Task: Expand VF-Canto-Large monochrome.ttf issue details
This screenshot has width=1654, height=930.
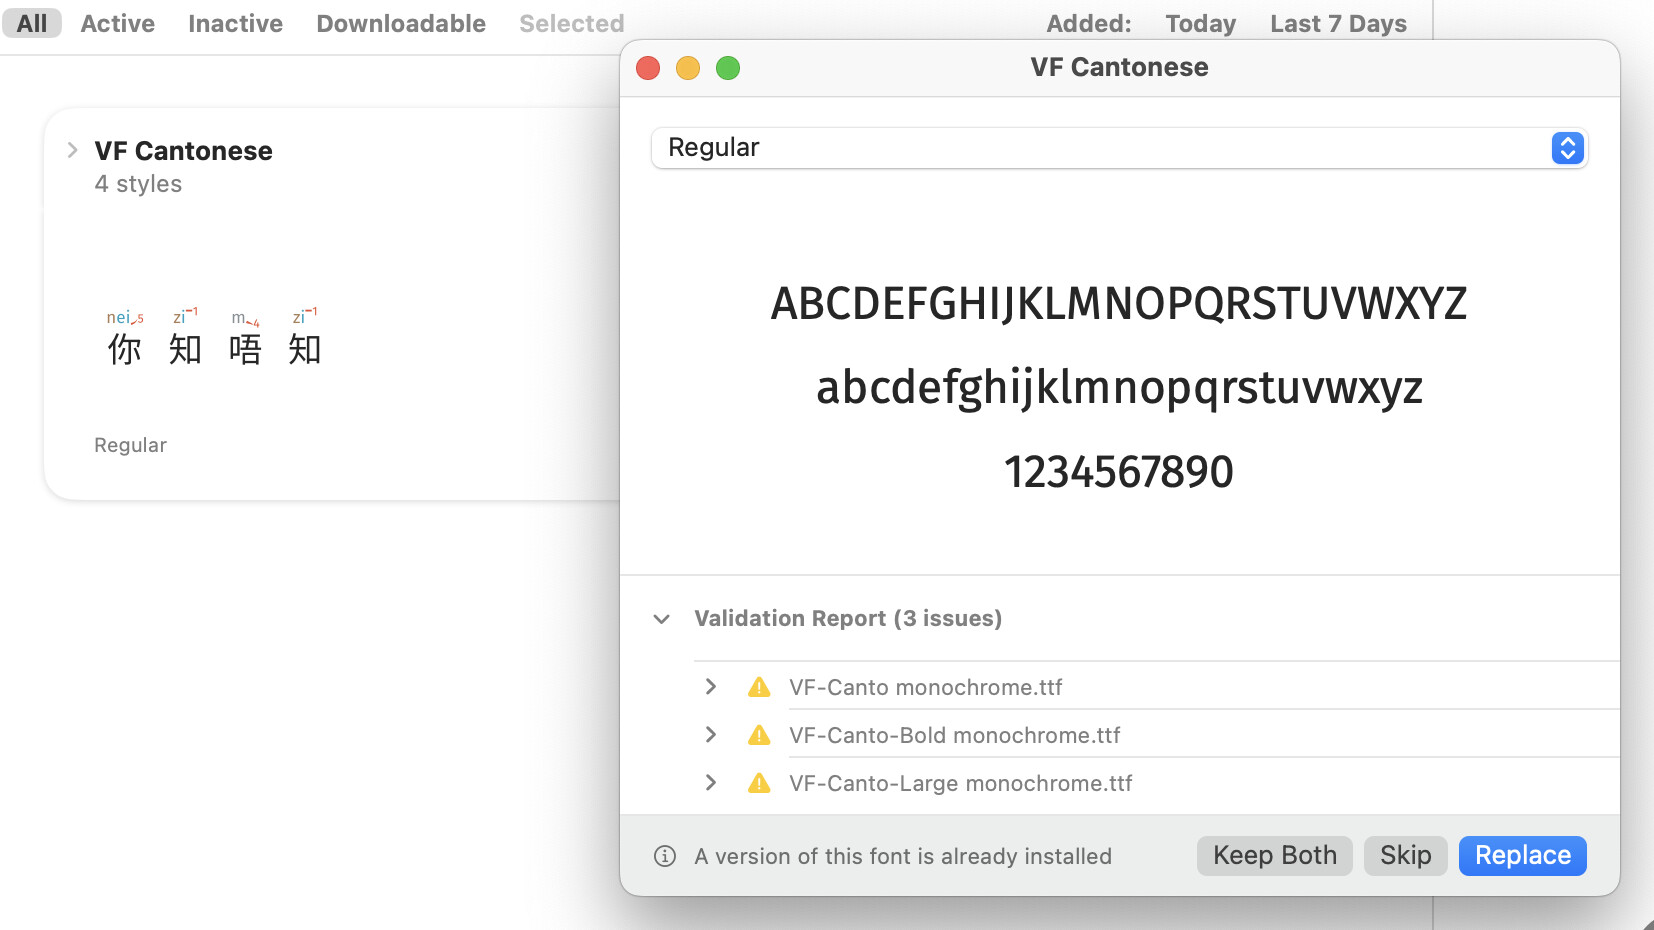Action: pyautogui.click(x=711, y=783)
